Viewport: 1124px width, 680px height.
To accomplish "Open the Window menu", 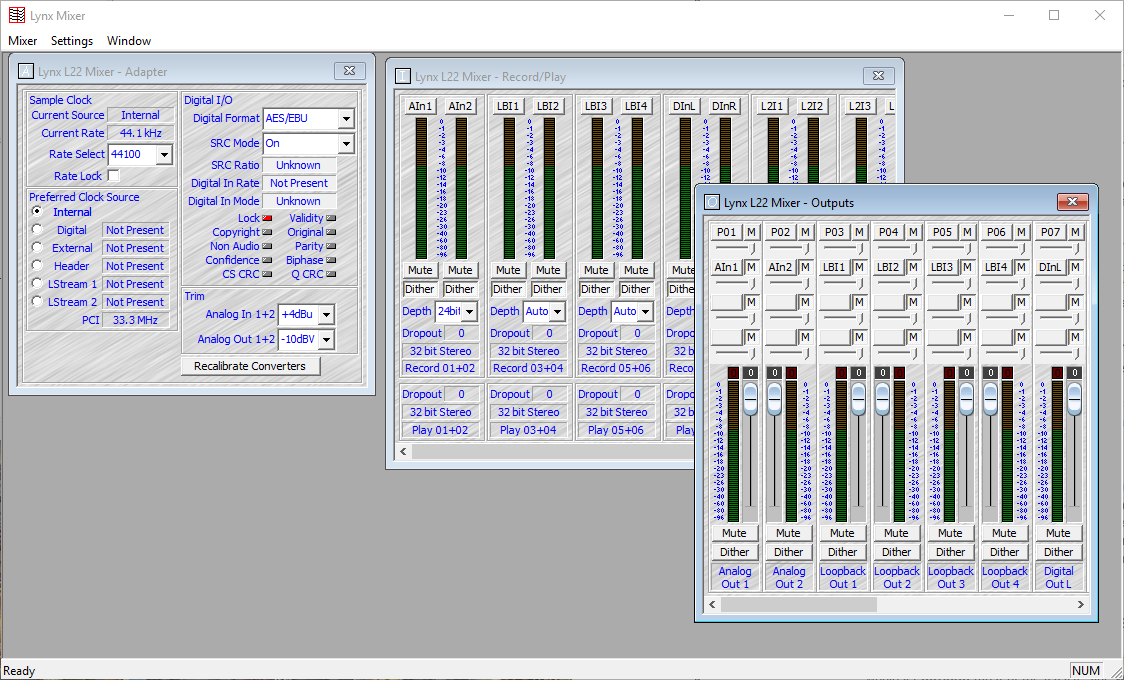I will pyautogui.click(x=128, y=42).
